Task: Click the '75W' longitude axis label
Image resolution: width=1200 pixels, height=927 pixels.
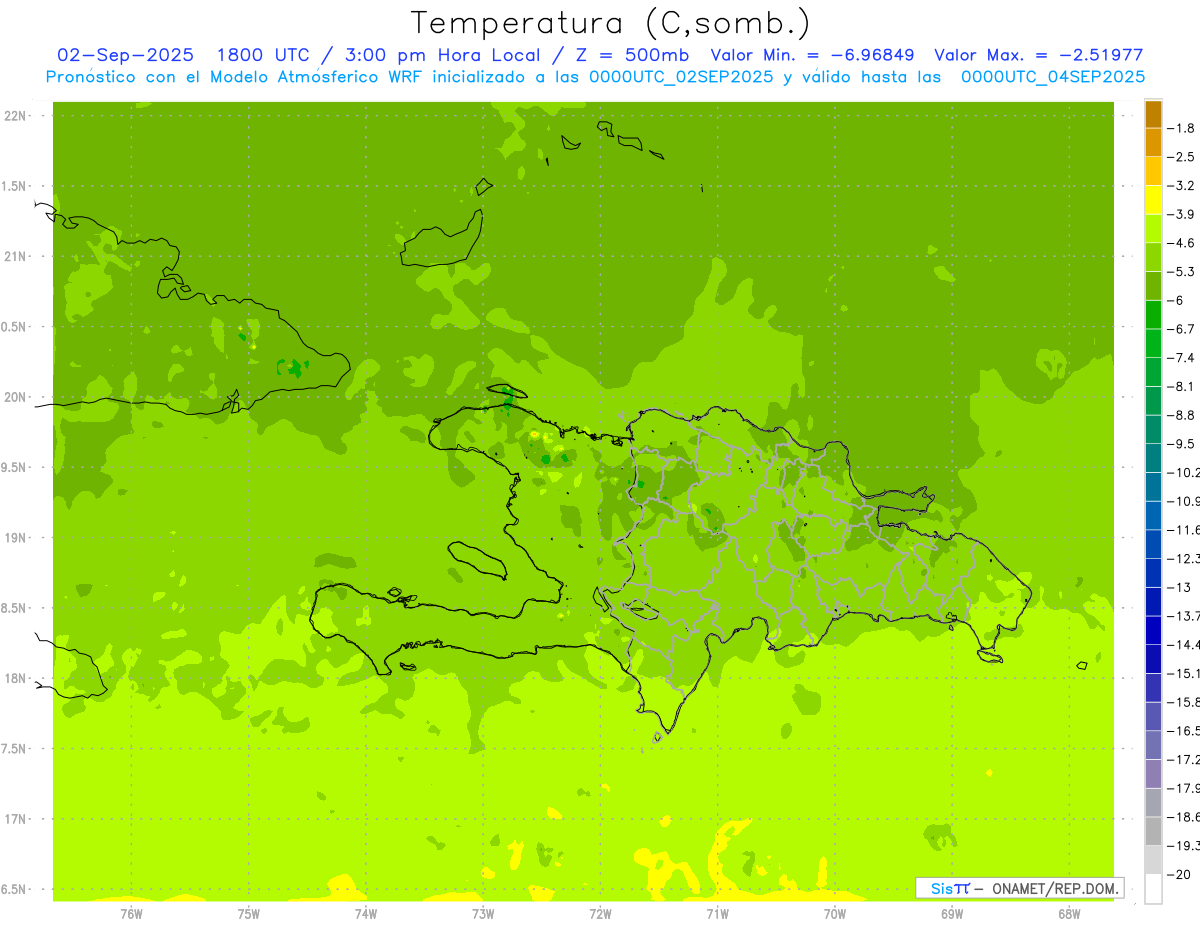Action: (x=249, y=913)
